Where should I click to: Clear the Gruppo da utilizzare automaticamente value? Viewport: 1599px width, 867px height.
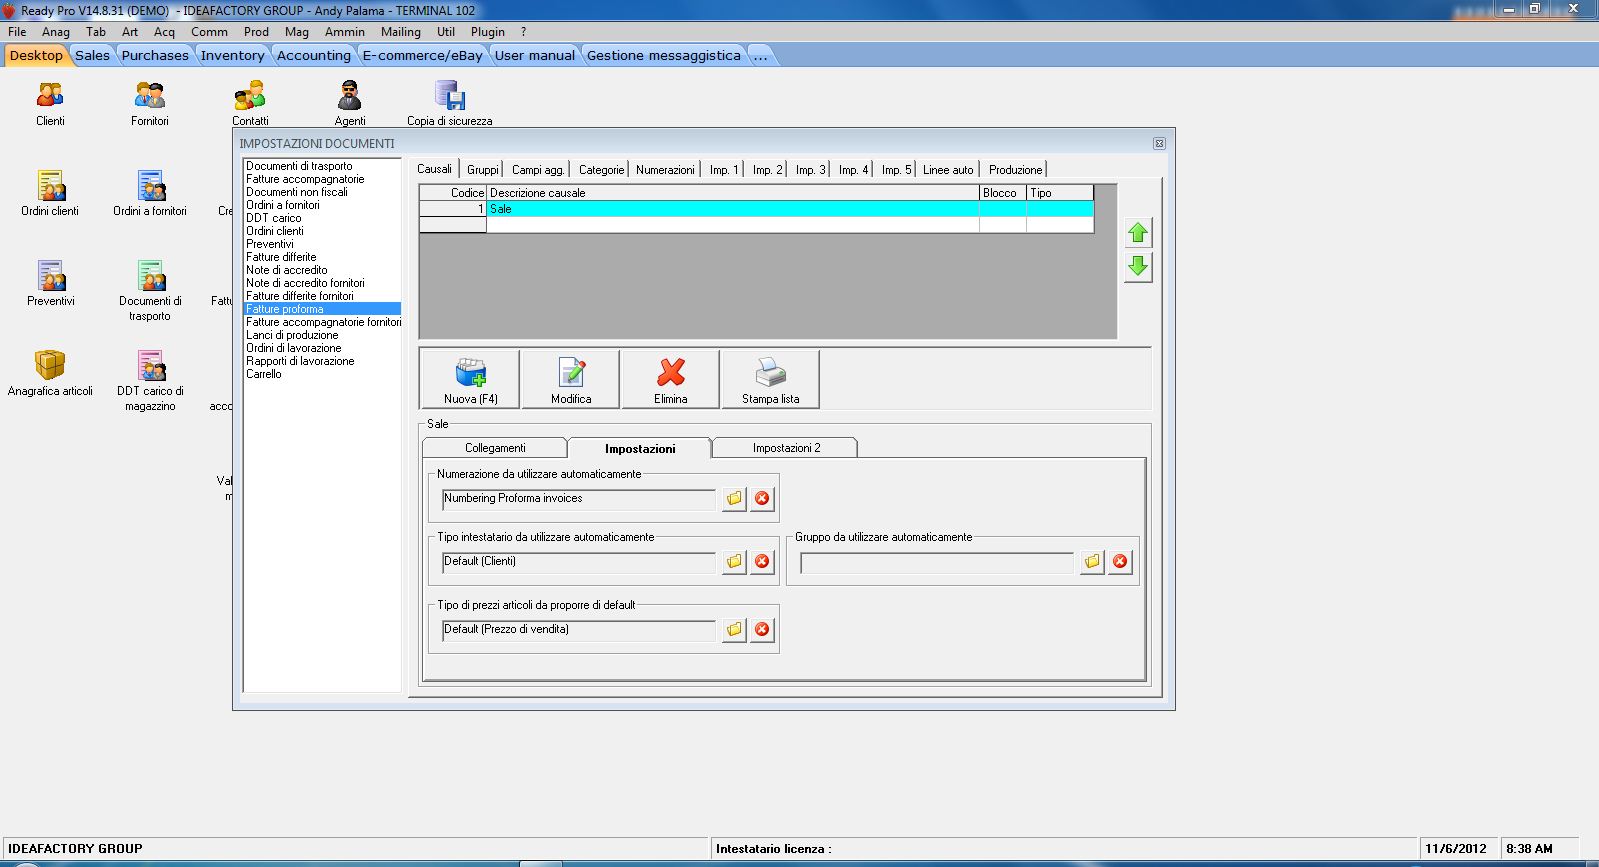click(1120, 561)
